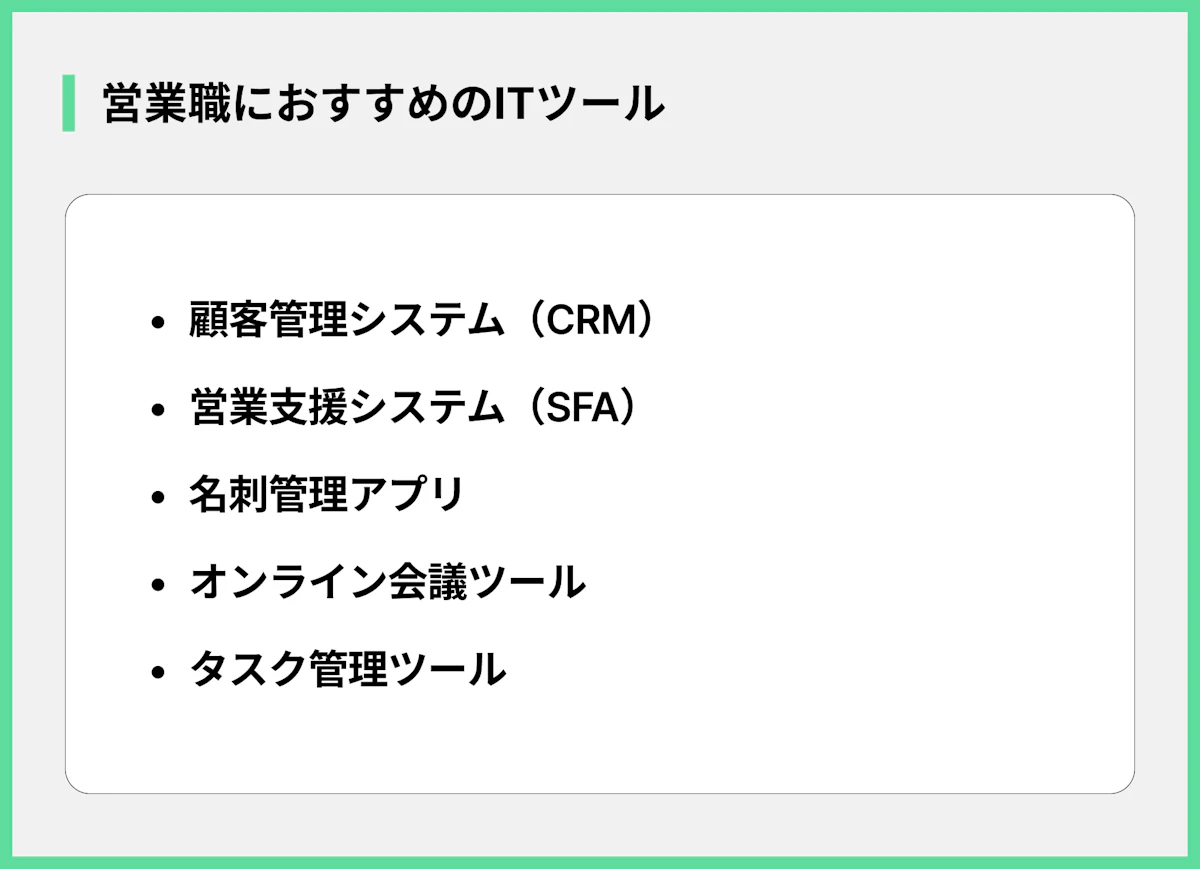Click the 名刺管理アプリ list item
Screen dimensions: 1200x869
(327, 495)
